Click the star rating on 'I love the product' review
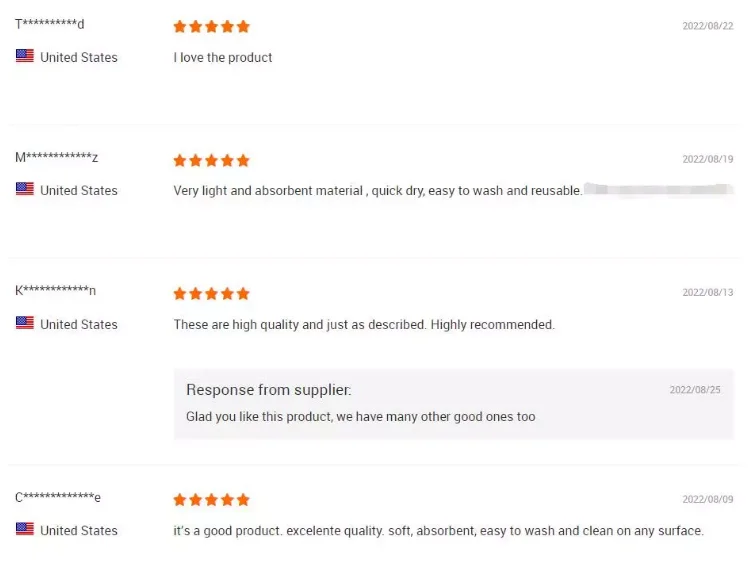Screen dimensions: 756x561 211,26
